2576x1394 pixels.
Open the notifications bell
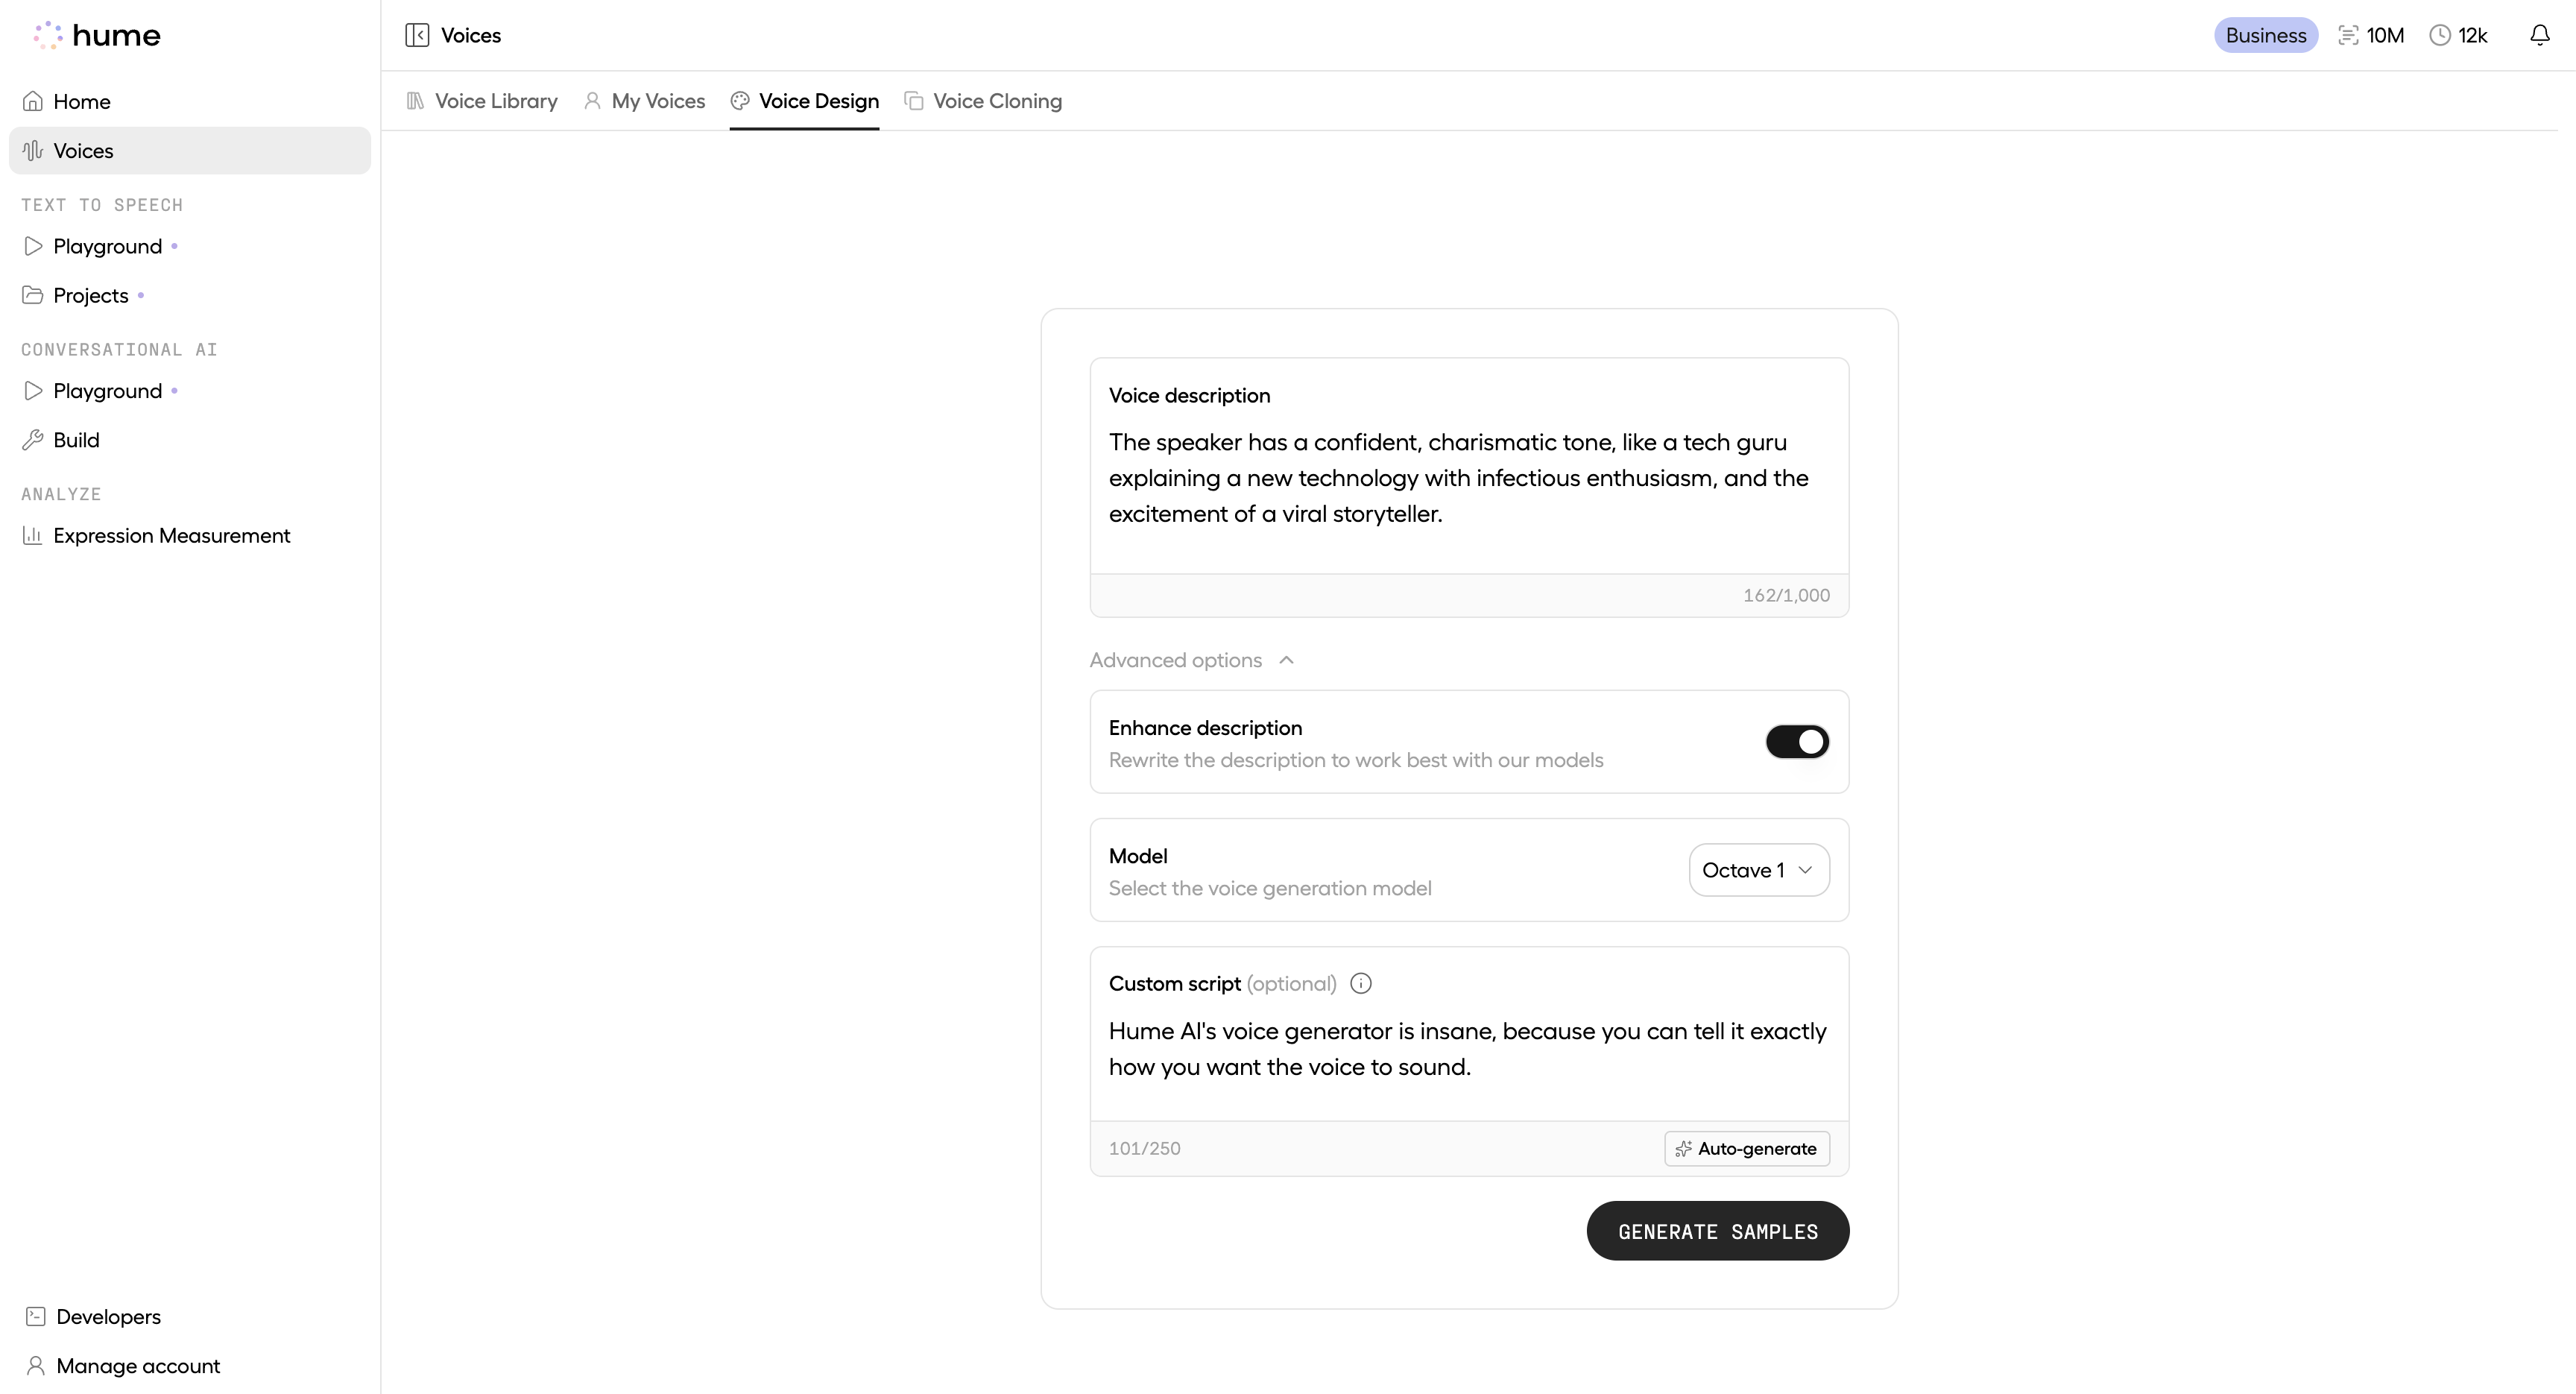pos(2540,34)
